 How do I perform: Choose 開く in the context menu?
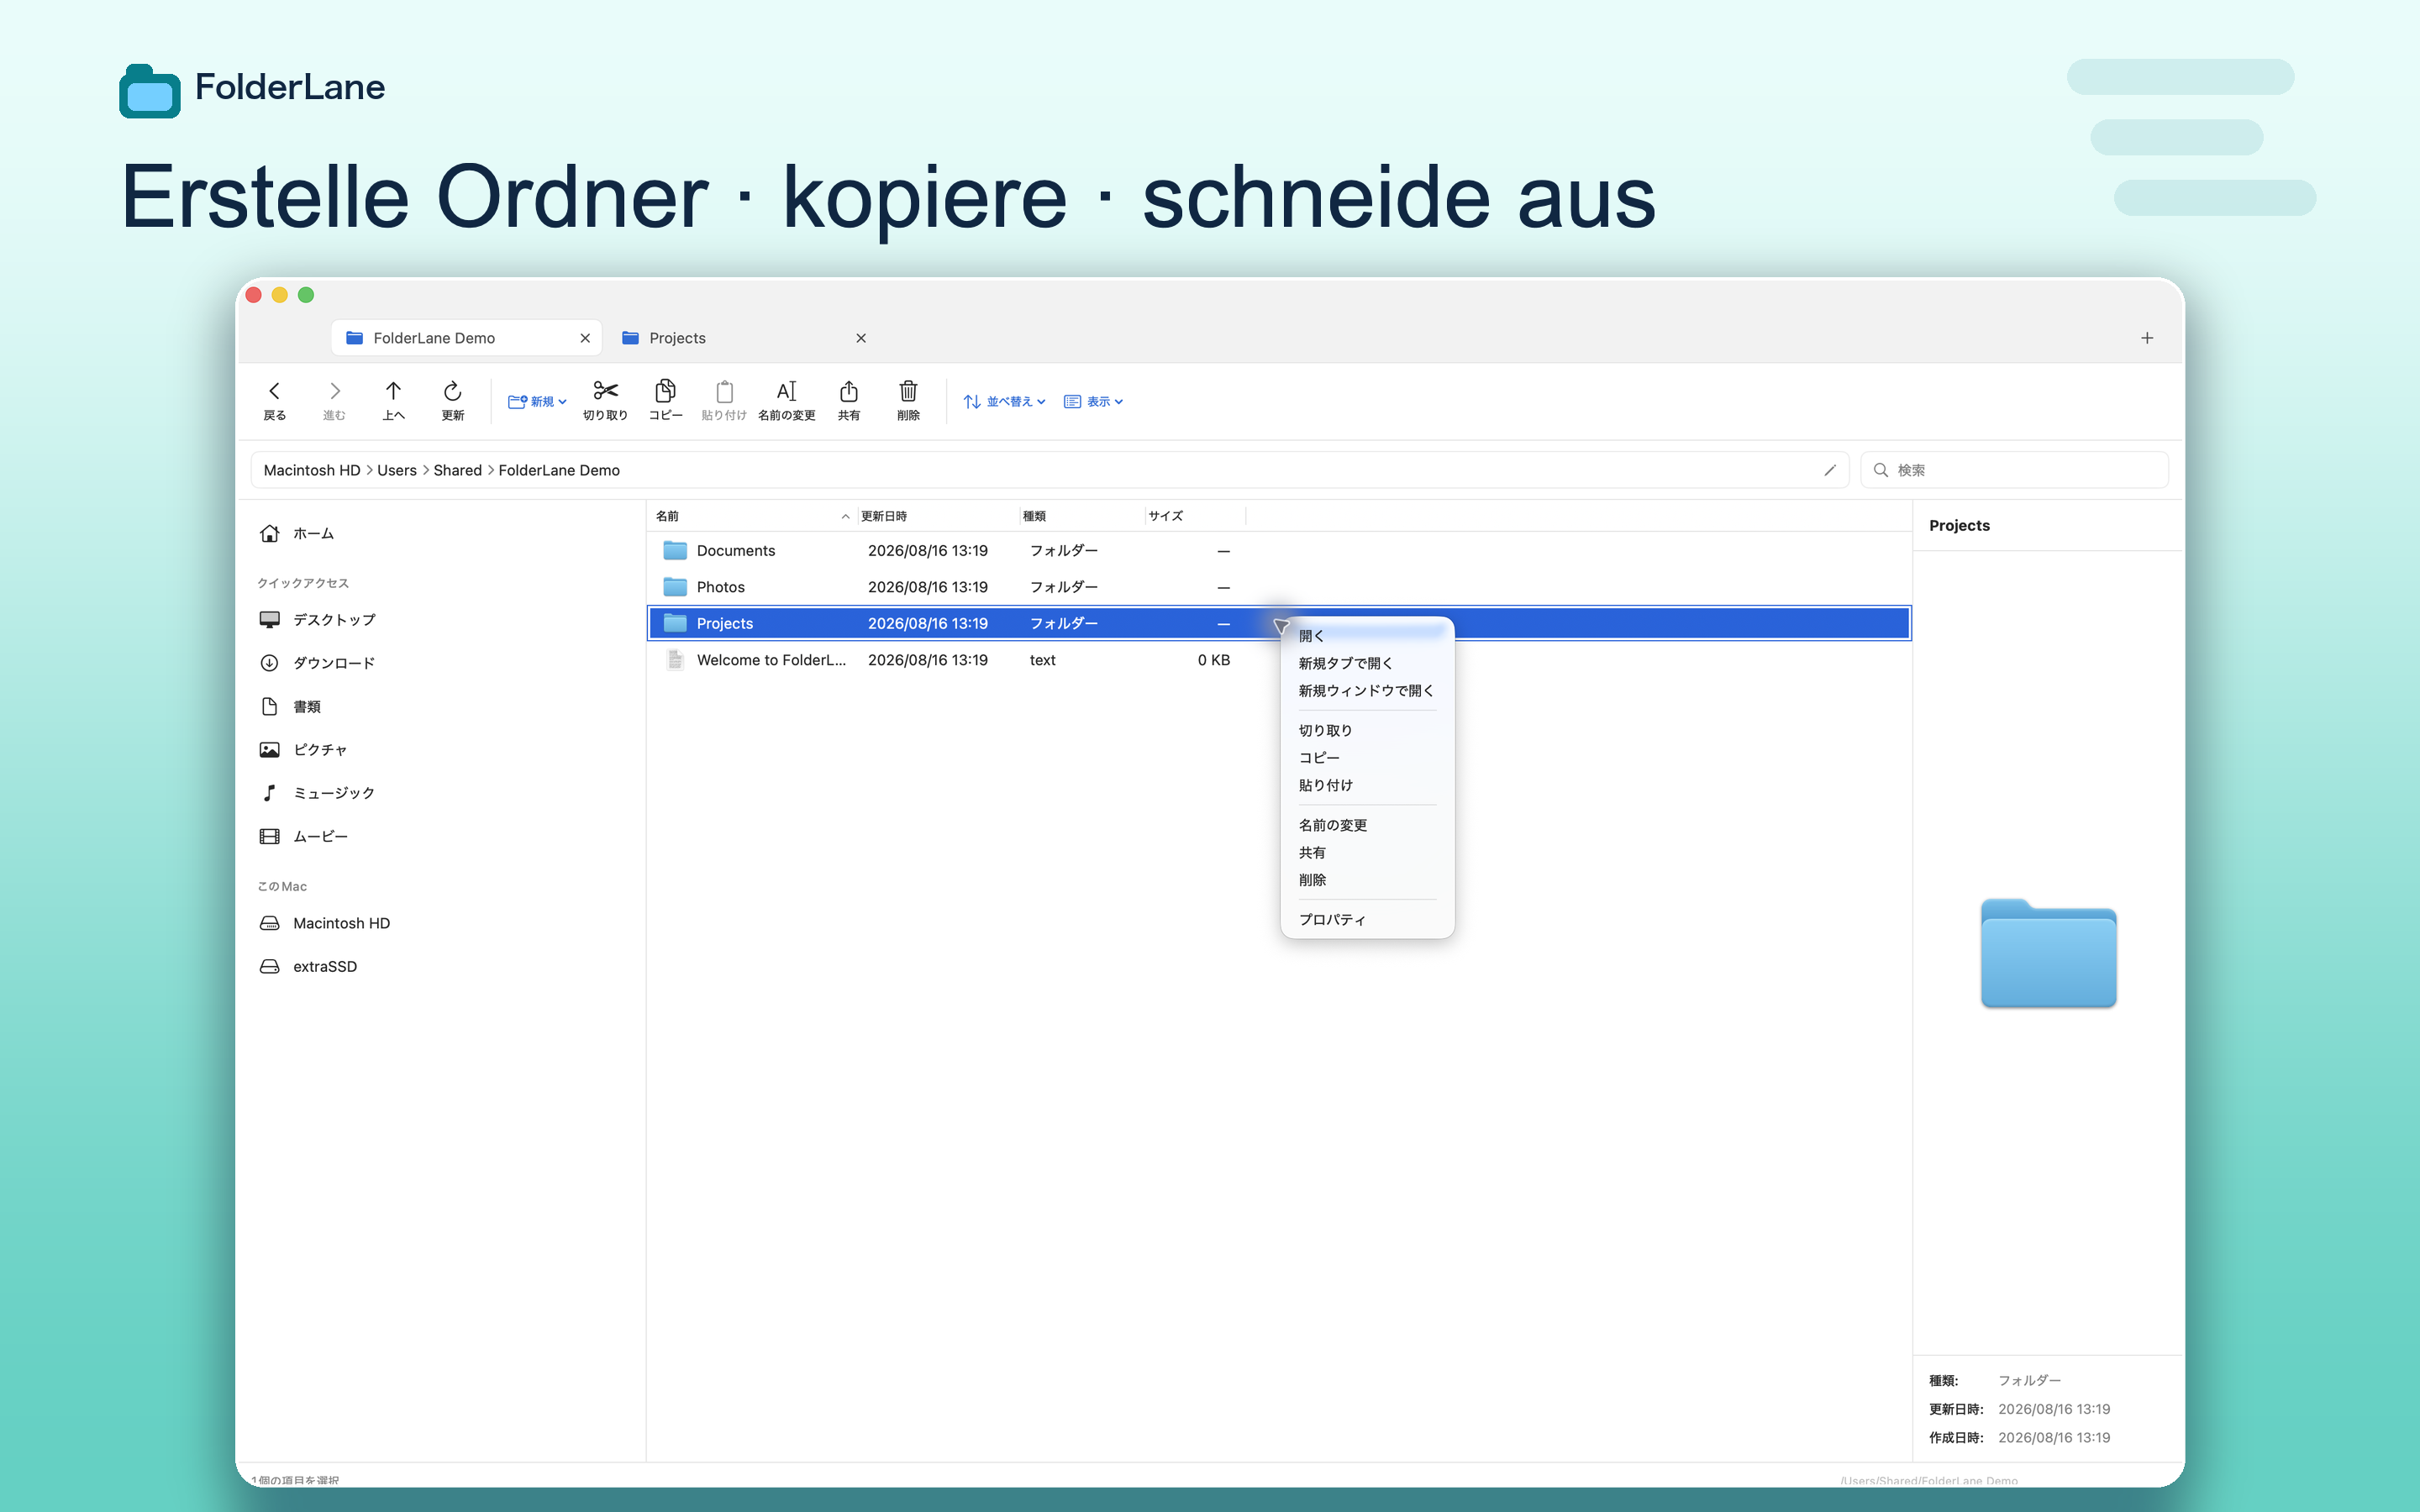1366,636
